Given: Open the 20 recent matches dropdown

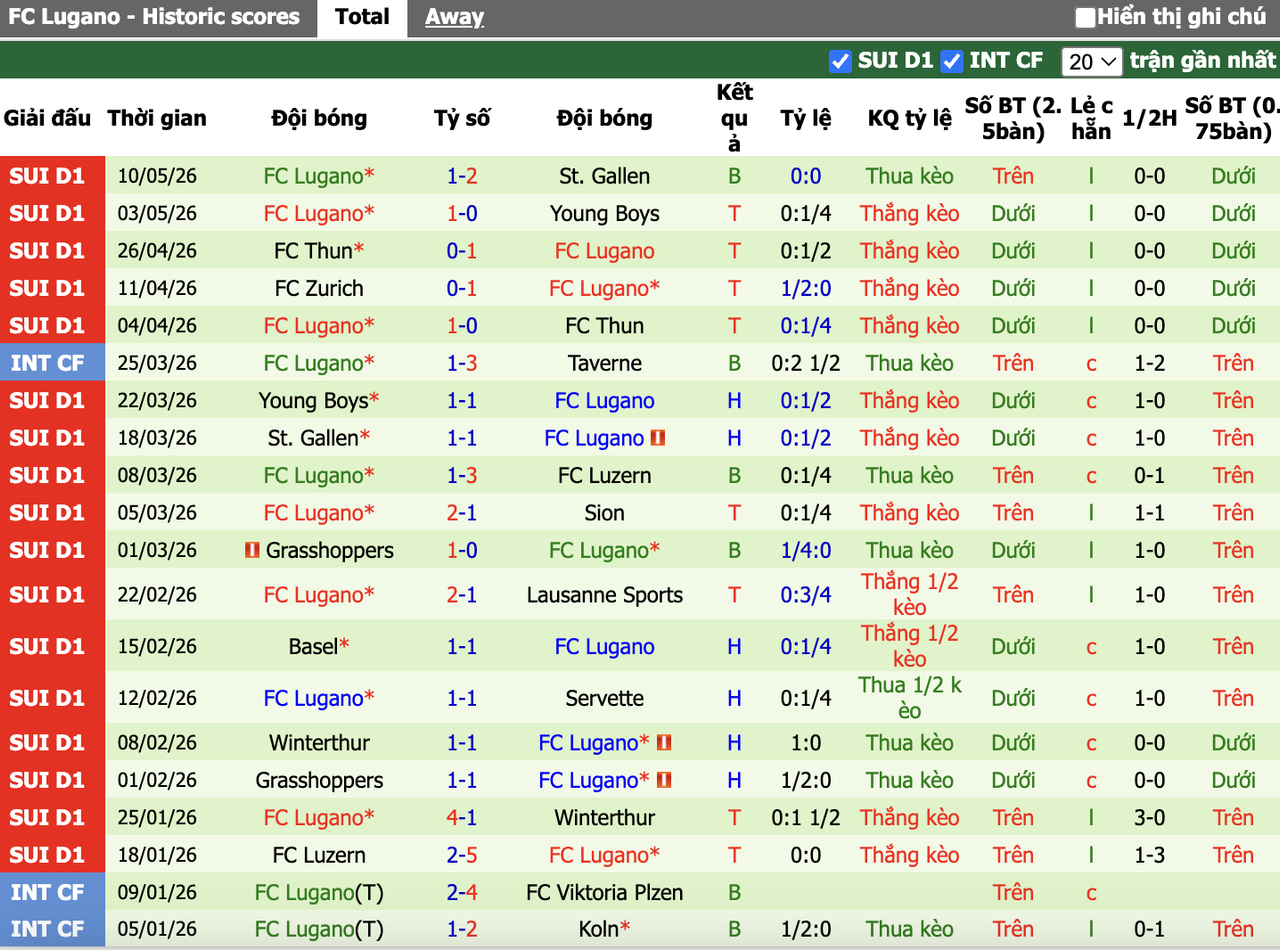Looking at the screenshot, I should point(1093,61).
